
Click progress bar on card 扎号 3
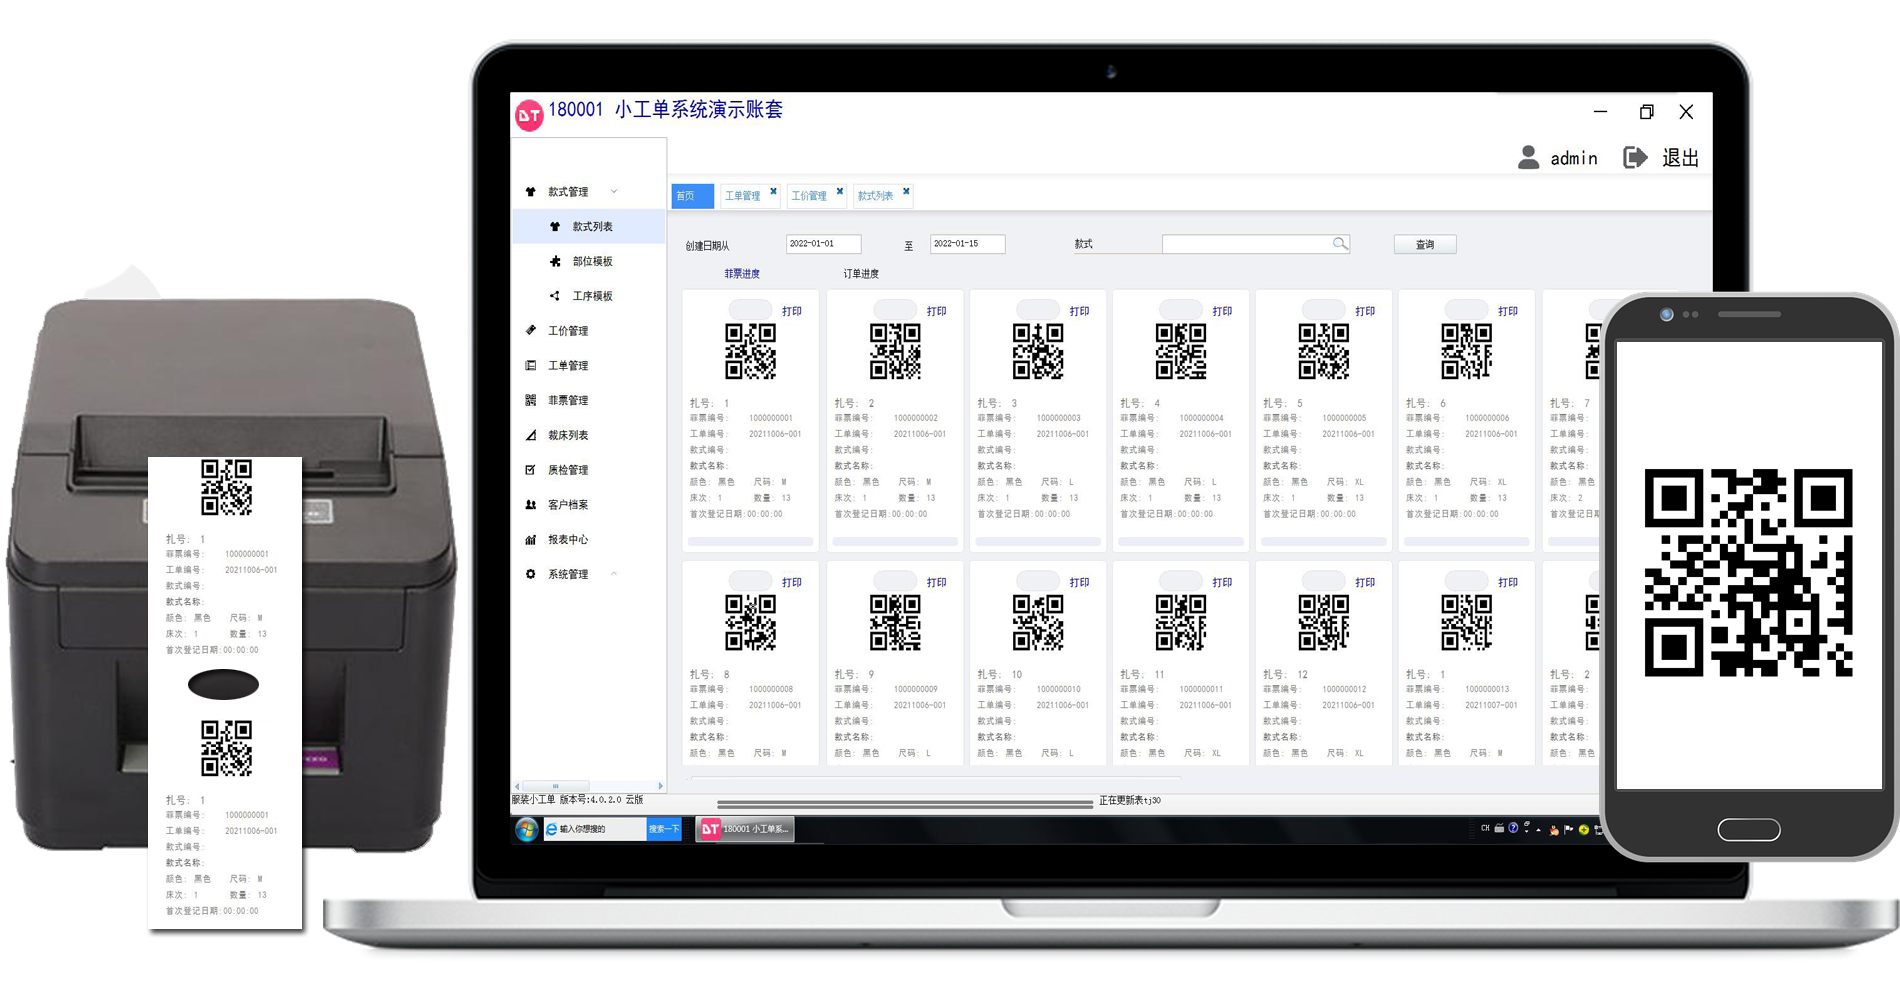[x=1038, y=541]
